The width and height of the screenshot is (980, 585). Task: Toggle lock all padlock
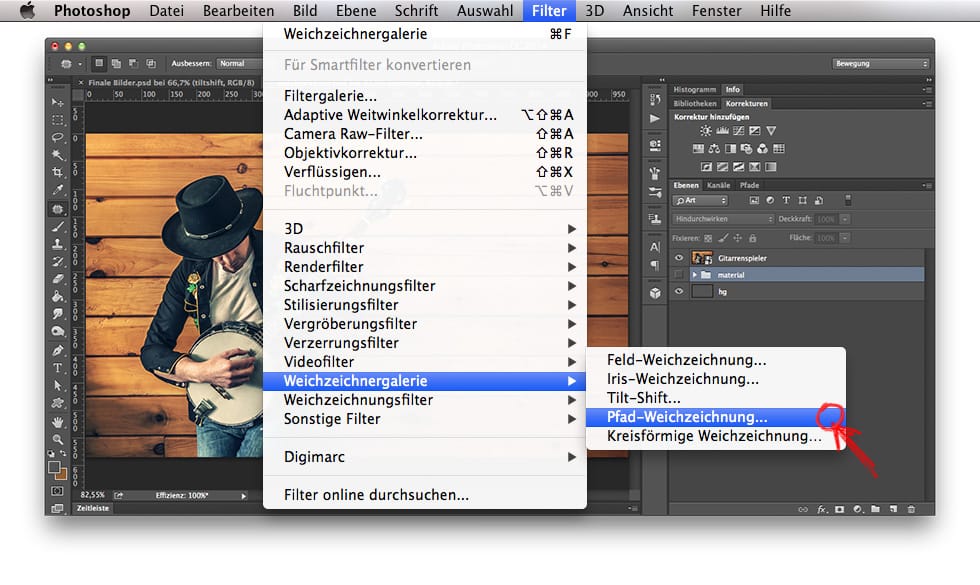[752, 238]
